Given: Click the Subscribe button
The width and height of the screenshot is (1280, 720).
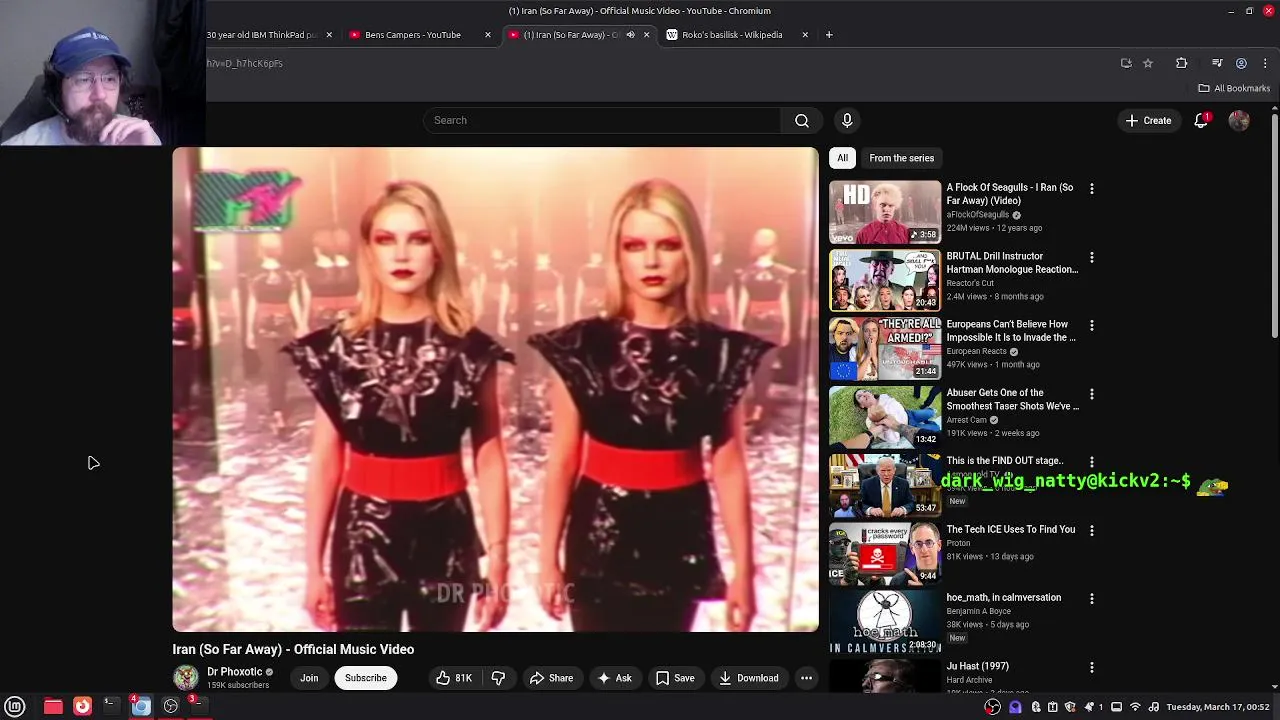Looking at the screenshot, I should [x=366, y=678].
